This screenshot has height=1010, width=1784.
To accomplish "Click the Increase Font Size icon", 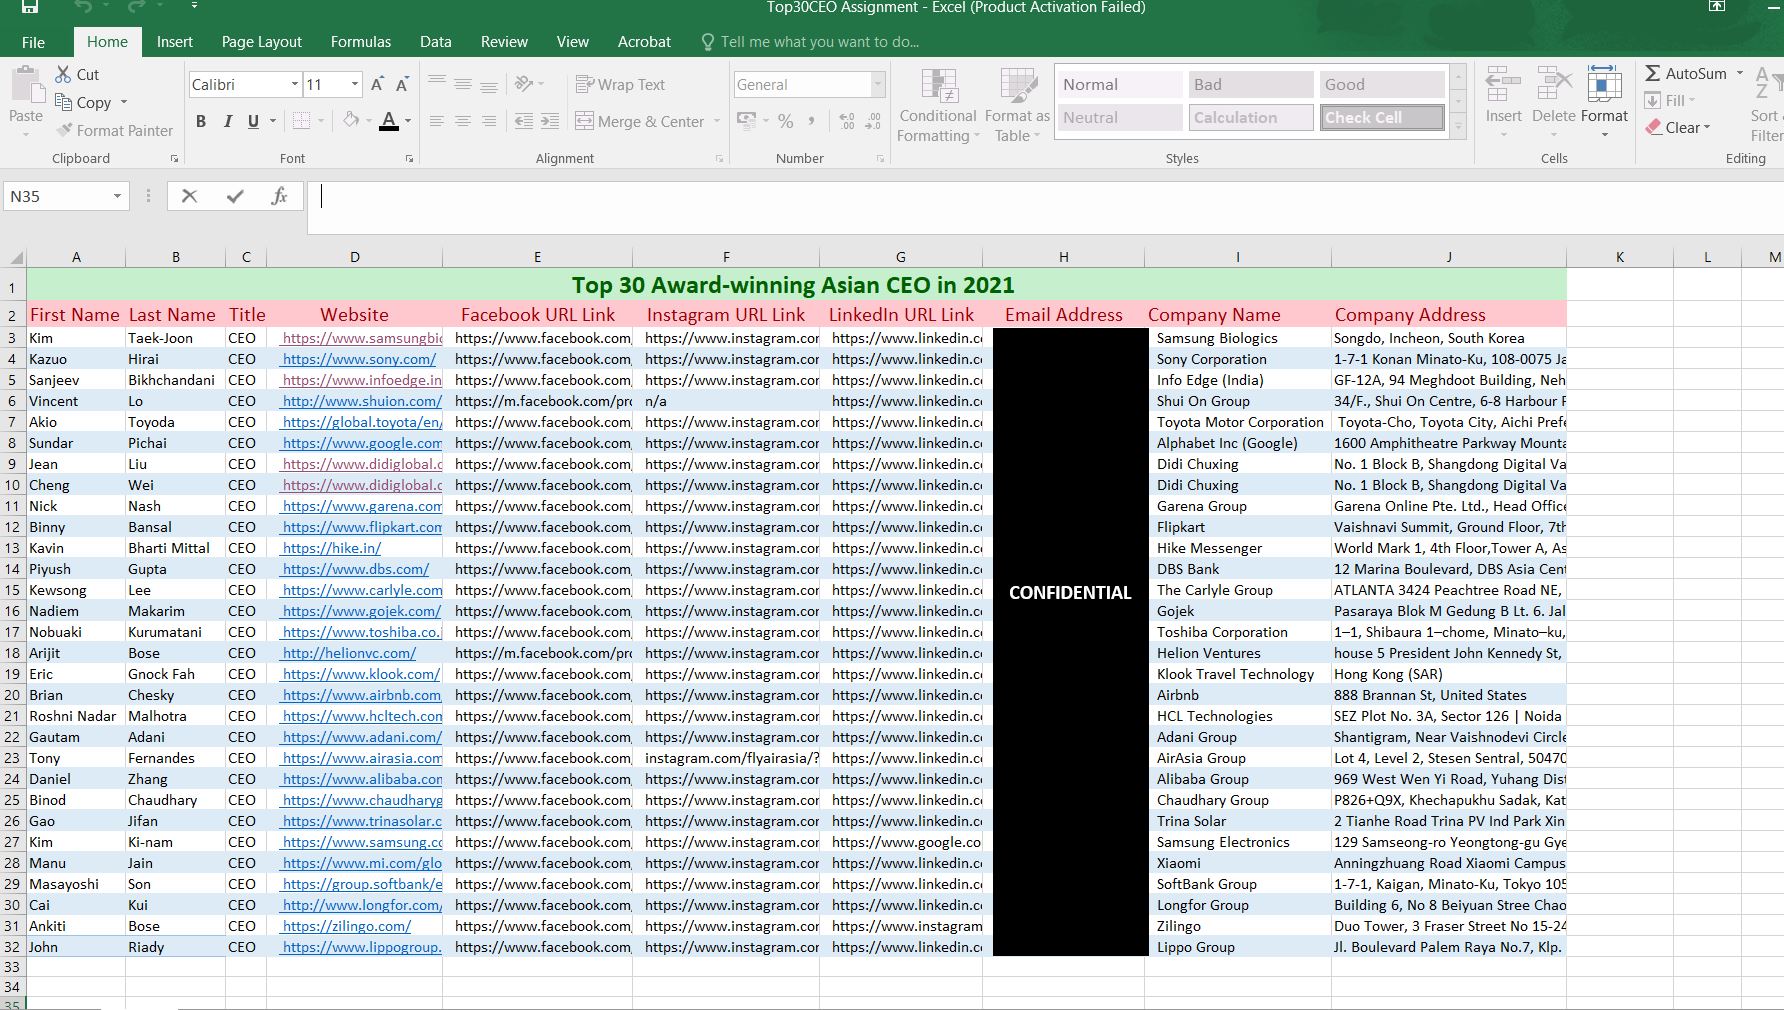I will point(377,85).
